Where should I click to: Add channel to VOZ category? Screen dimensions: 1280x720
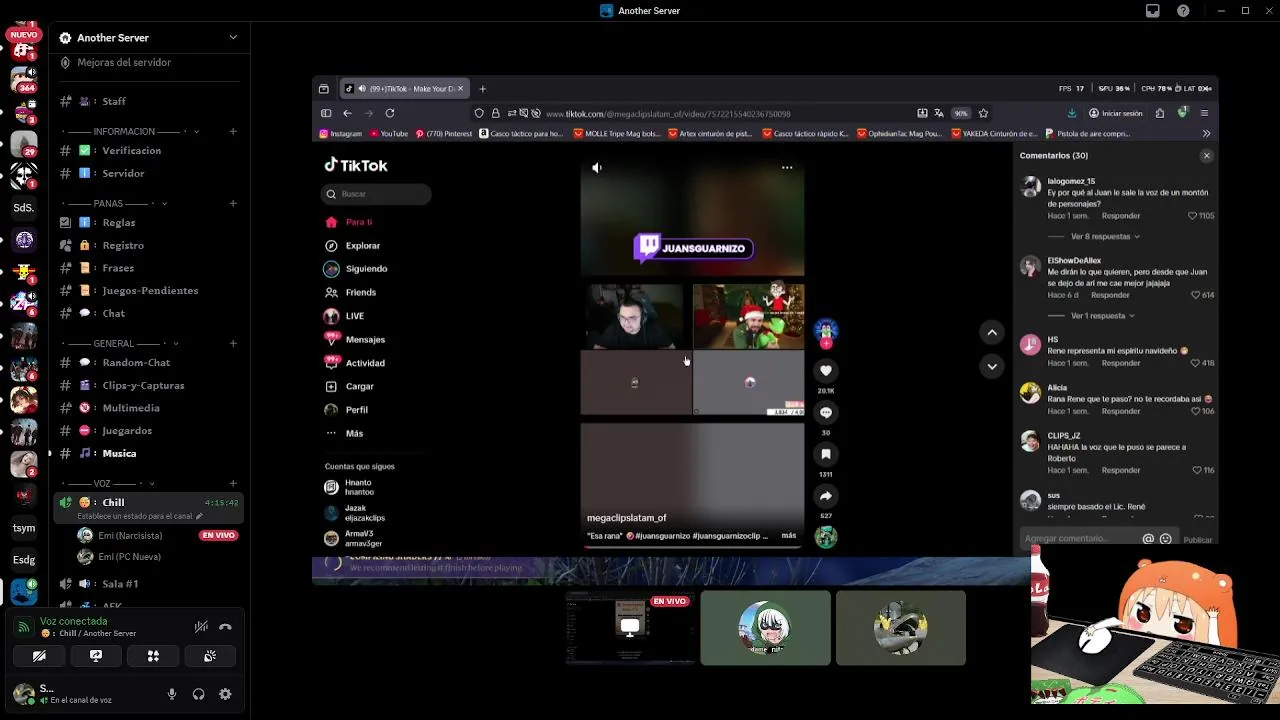coord(233,483)
